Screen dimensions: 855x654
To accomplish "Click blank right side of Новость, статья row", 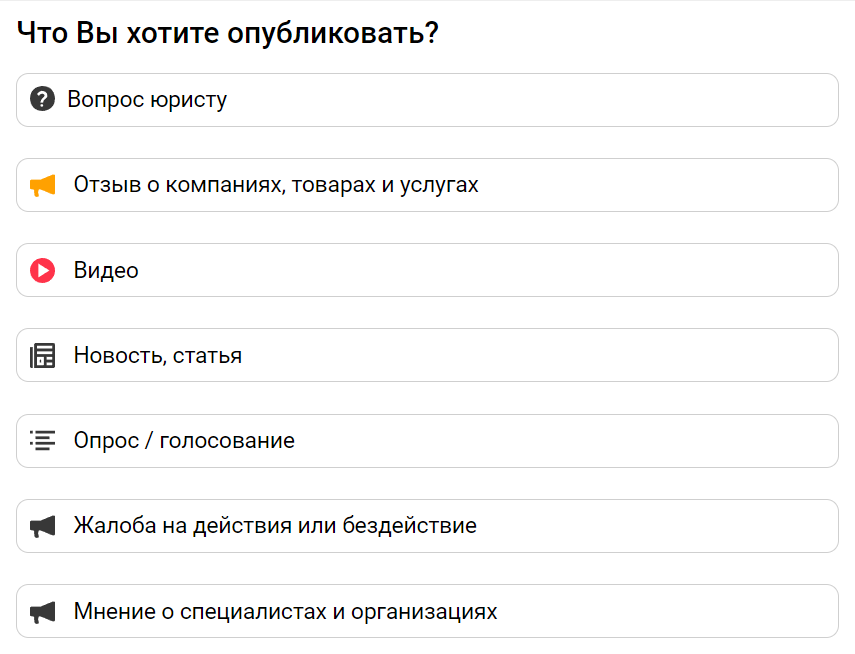I will tap(545, 356).
